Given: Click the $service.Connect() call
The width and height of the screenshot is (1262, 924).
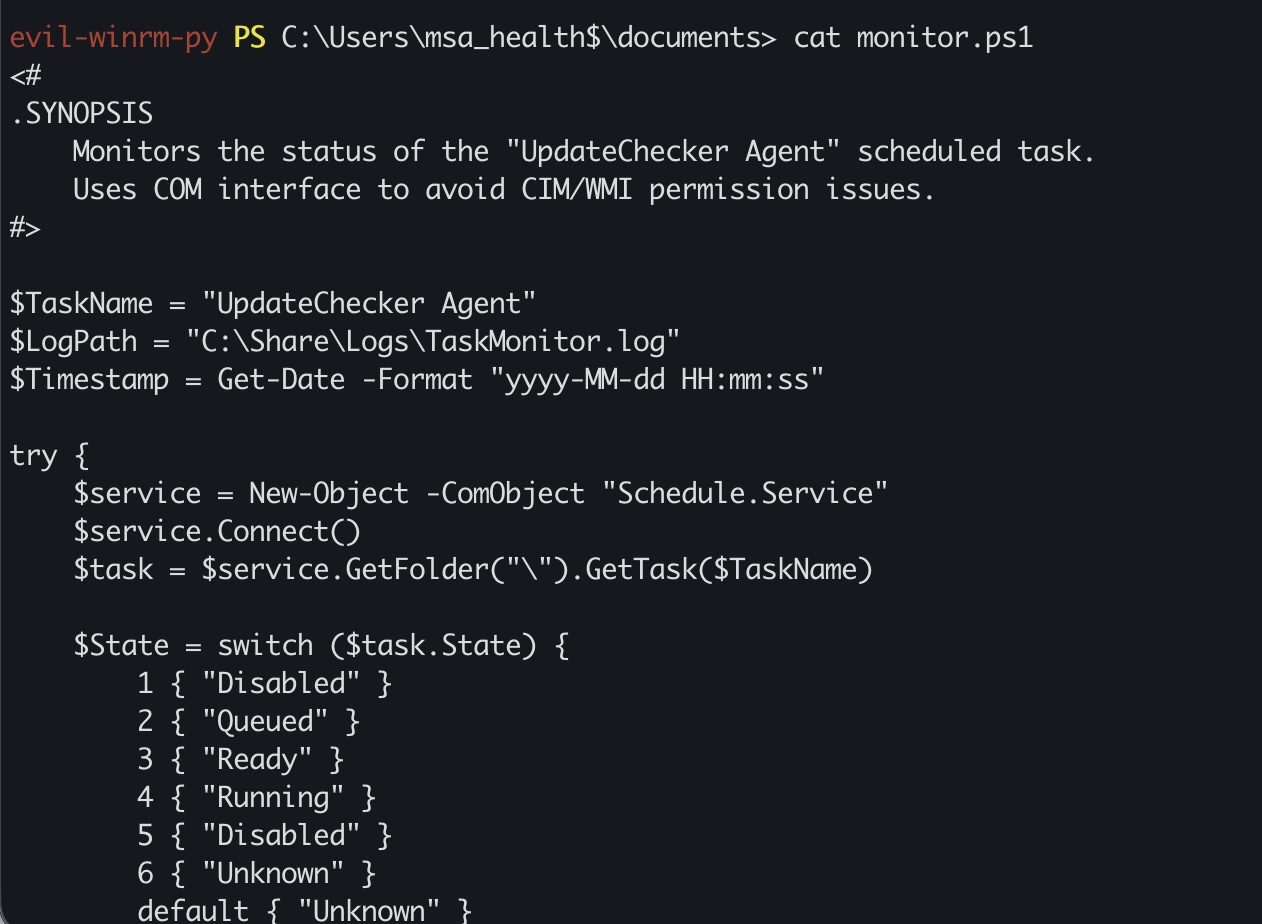Looking at the screenshot, I should [x=217, y=531].
